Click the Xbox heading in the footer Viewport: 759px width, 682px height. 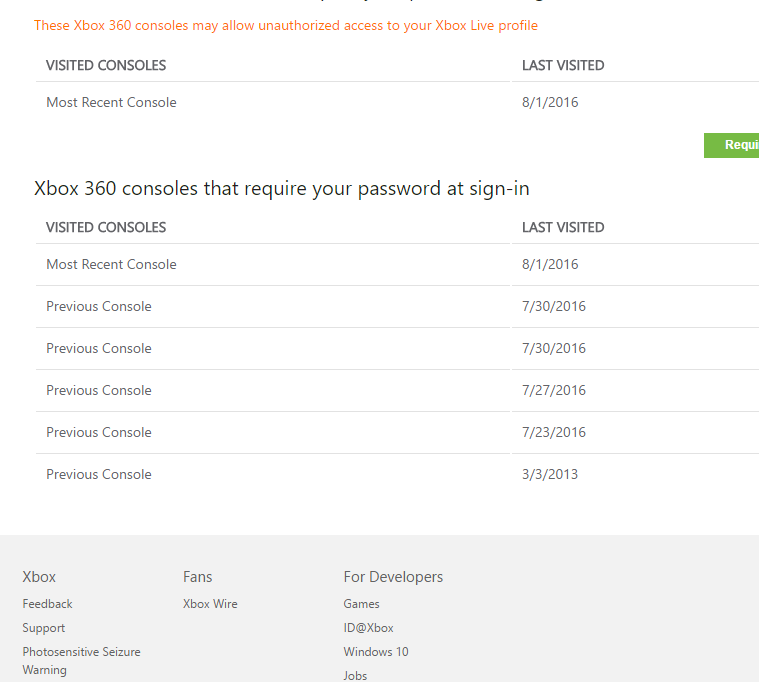click(39, 577)
